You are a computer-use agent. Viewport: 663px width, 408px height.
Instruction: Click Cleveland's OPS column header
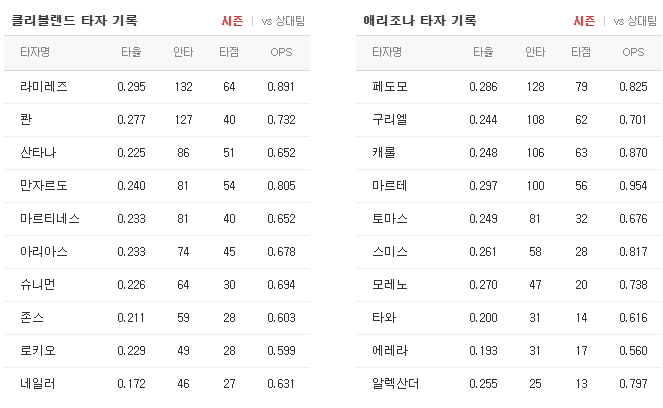click(x=281, y=52)
